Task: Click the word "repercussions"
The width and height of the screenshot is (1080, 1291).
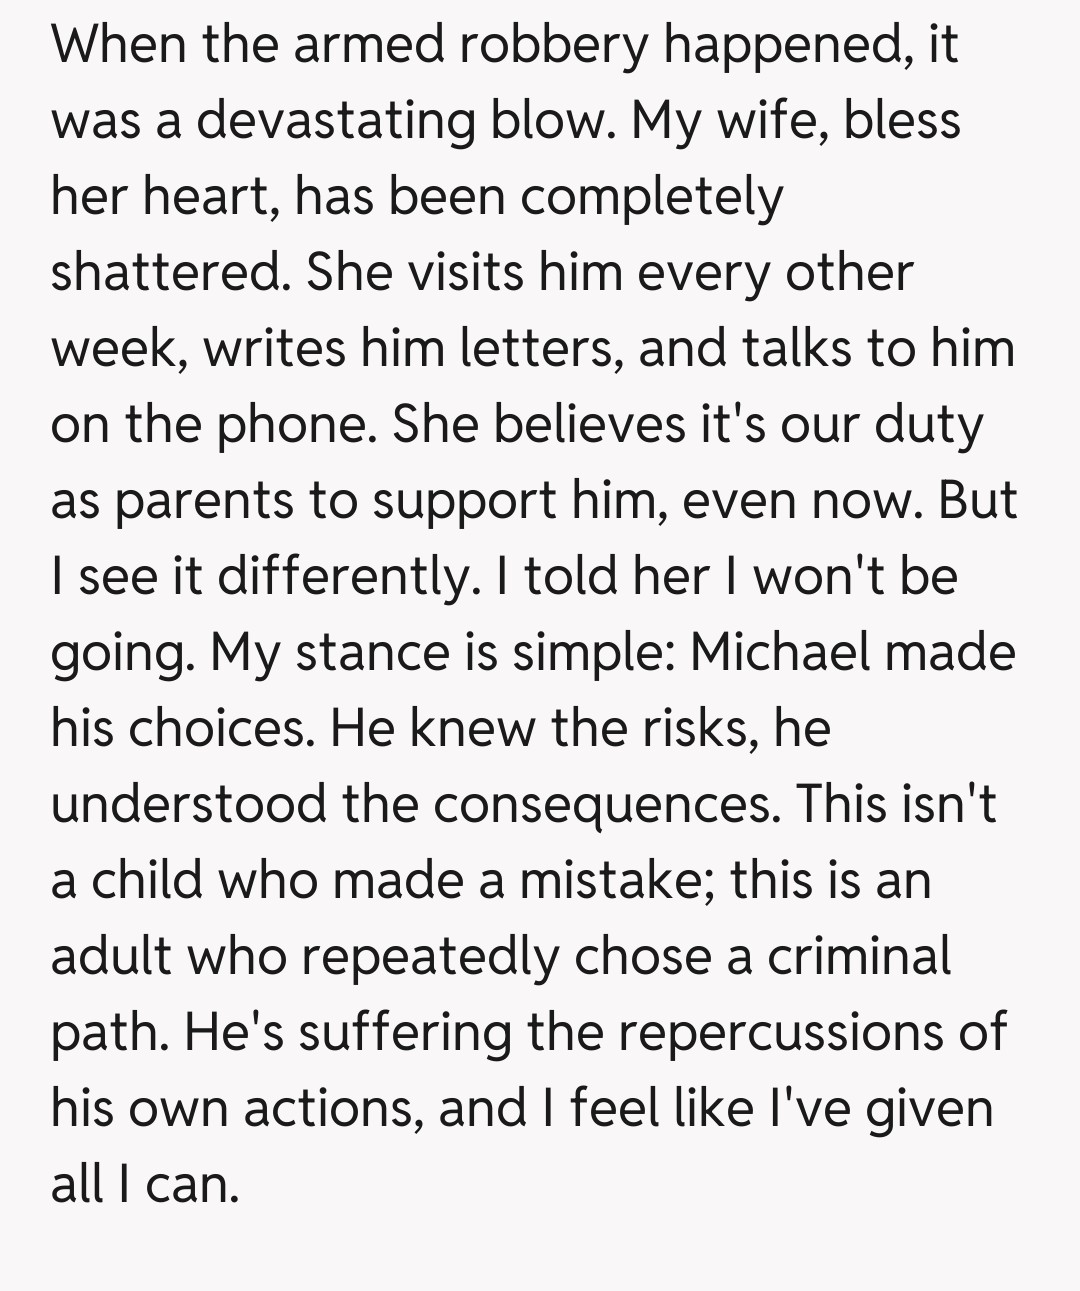Action: point(780,1032)
